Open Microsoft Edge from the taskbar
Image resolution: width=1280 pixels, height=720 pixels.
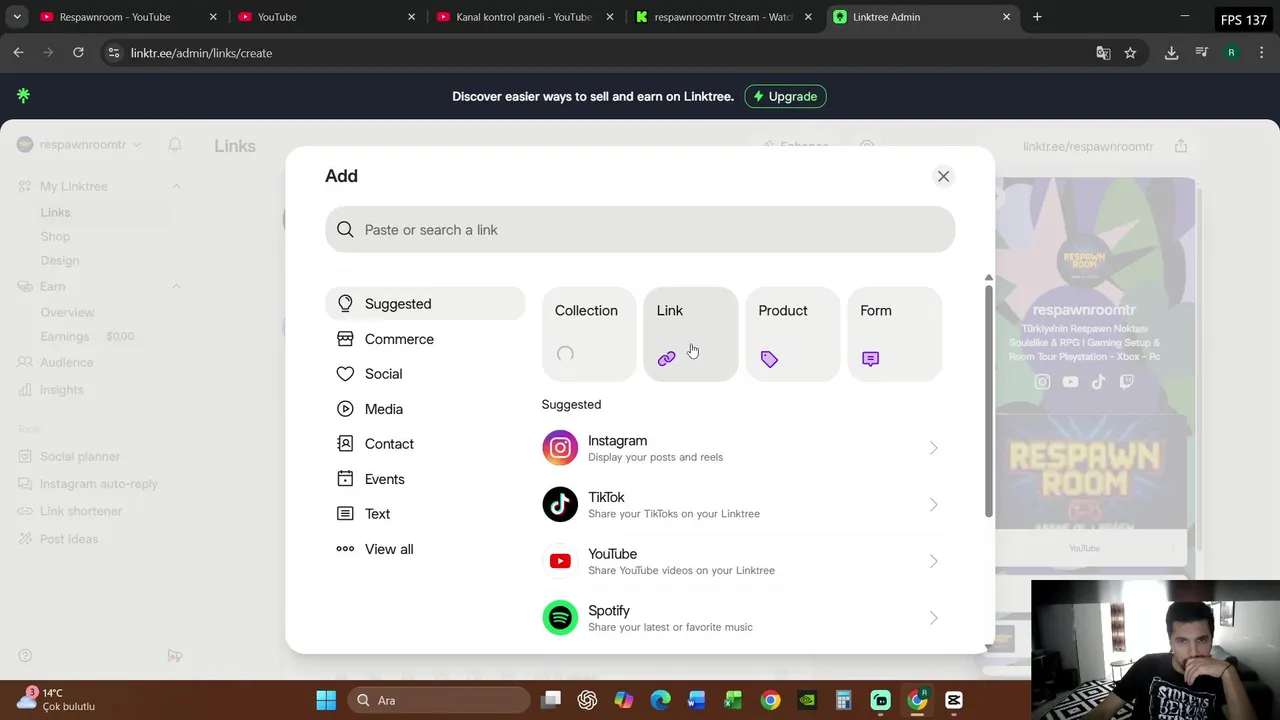tap(660, 700)
